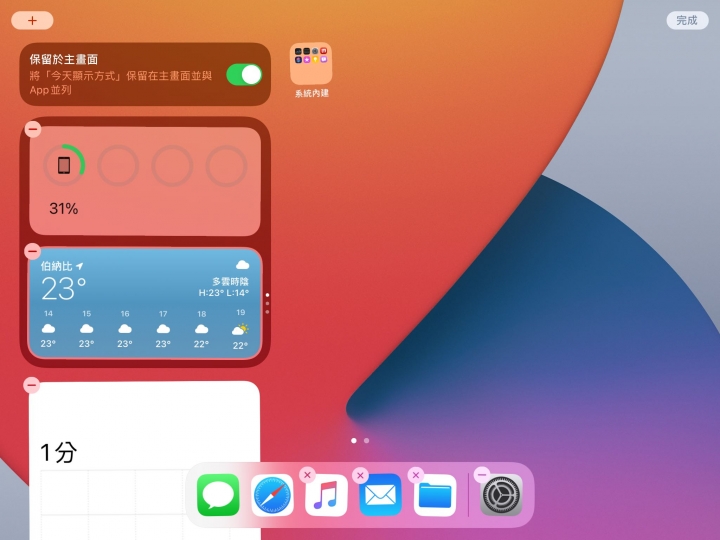Tap the 23° current temperature
The width and height of the screenshot is (720, 540).
pyautogui.click(x=63, y=289)
